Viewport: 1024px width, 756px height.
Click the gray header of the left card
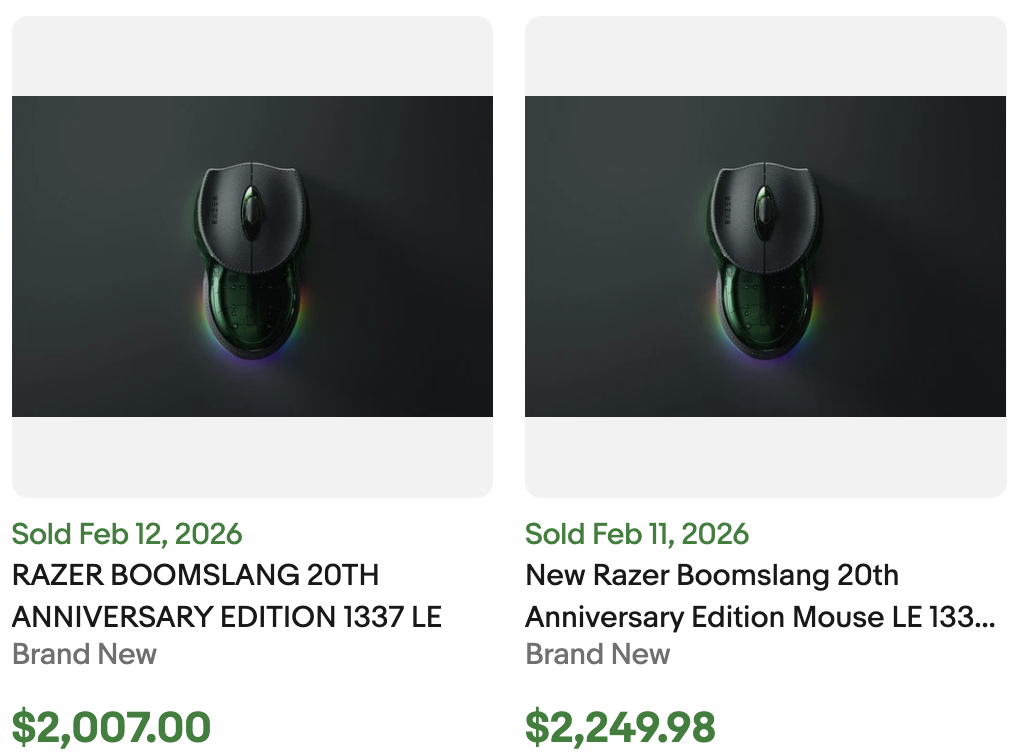252,55
